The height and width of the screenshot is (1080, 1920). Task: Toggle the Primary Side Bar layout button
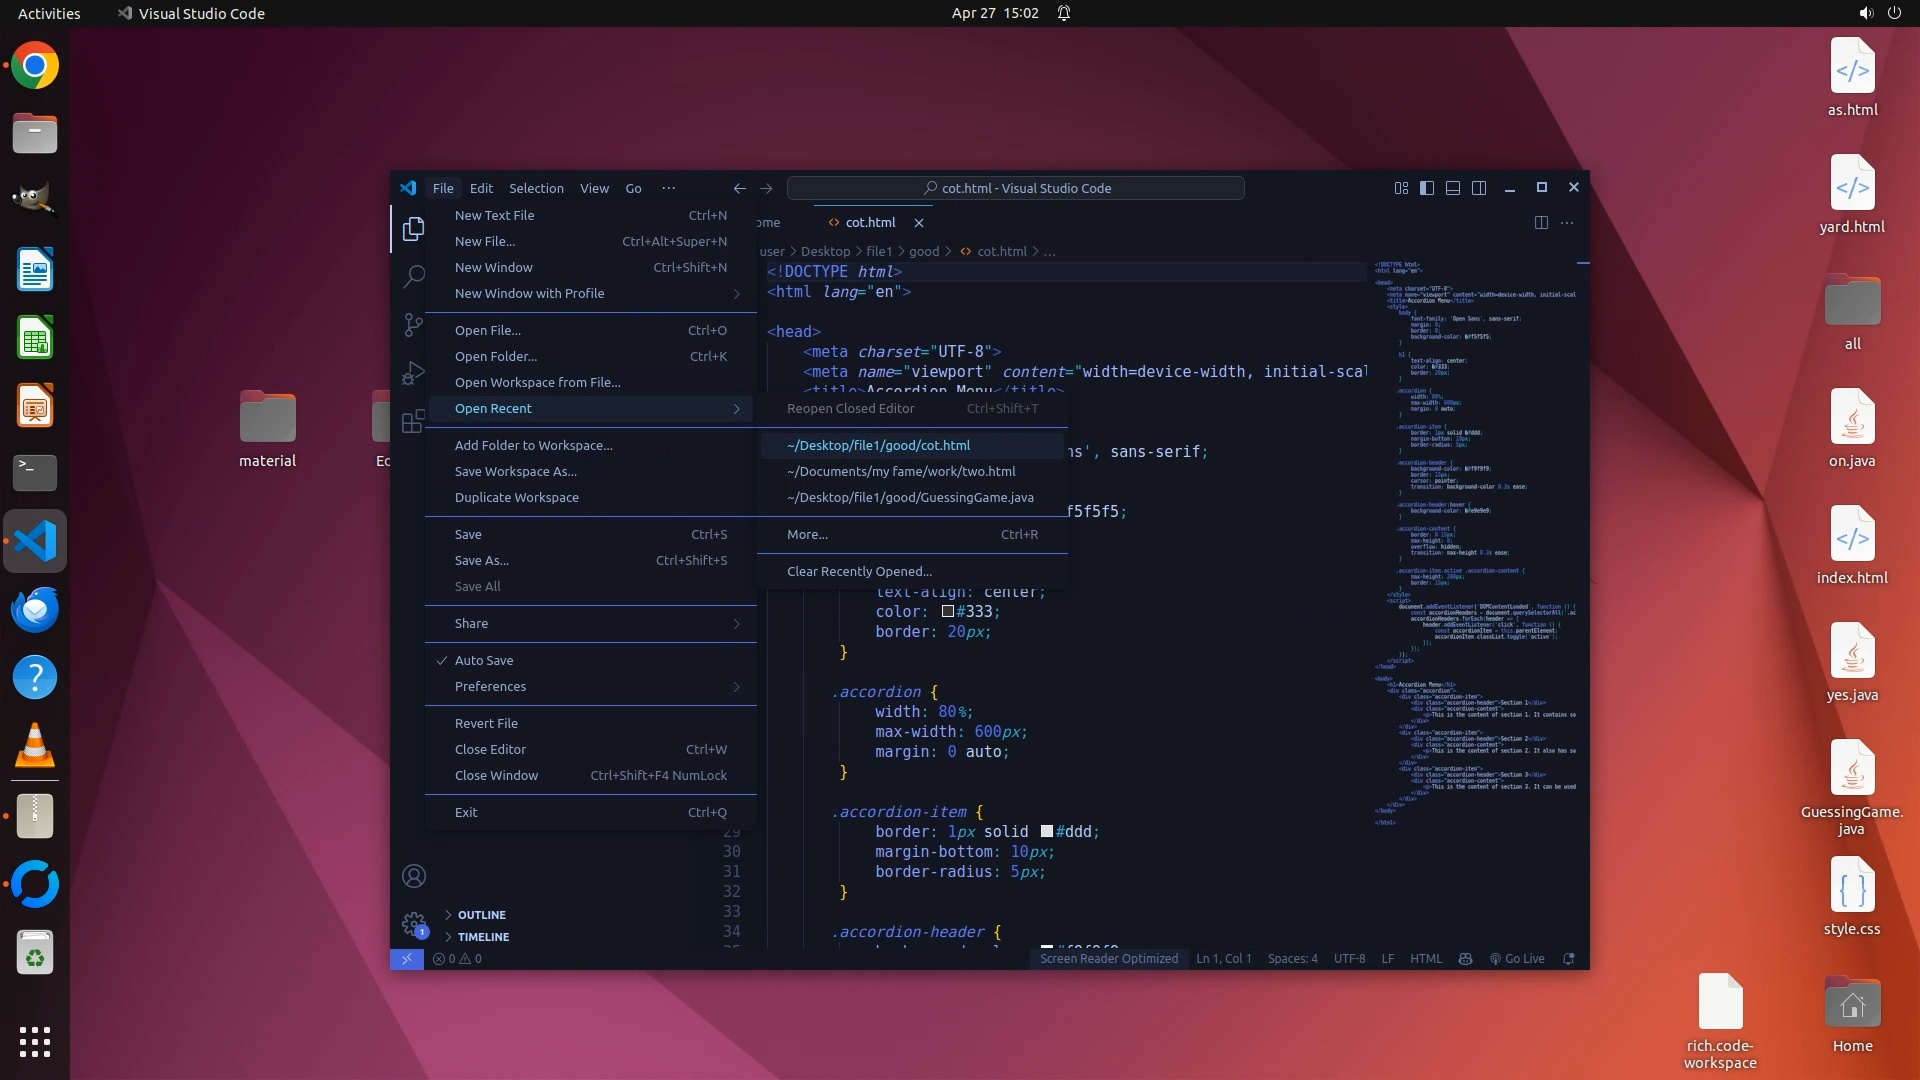[1427, 188]
